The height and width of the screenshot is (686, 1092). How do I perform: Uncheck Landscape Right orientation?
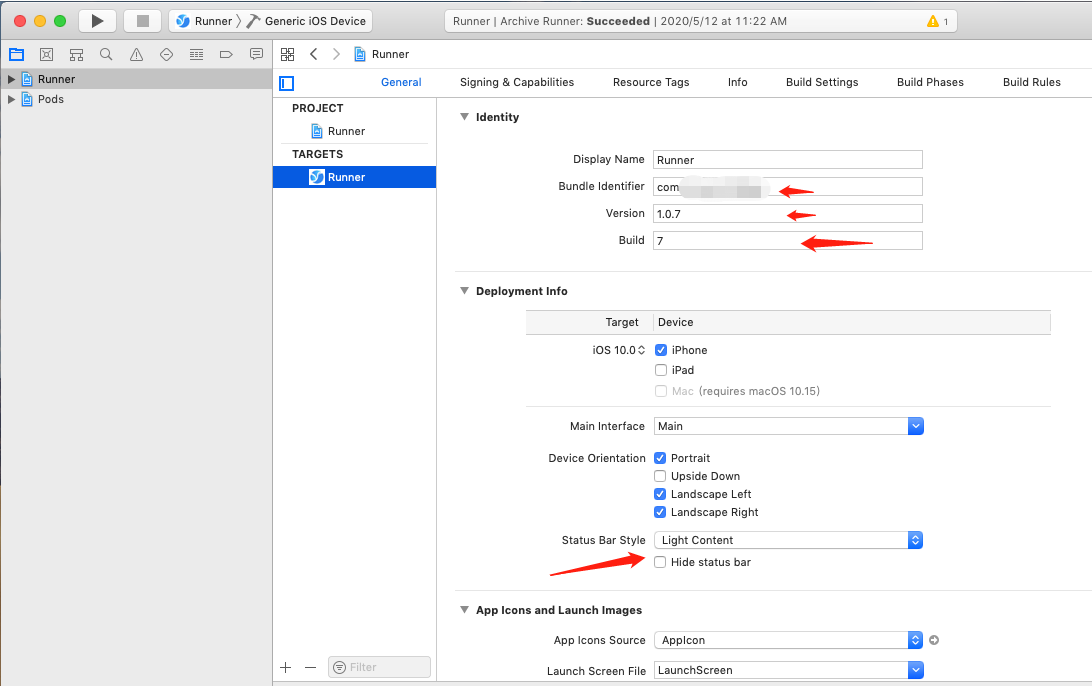660,513
